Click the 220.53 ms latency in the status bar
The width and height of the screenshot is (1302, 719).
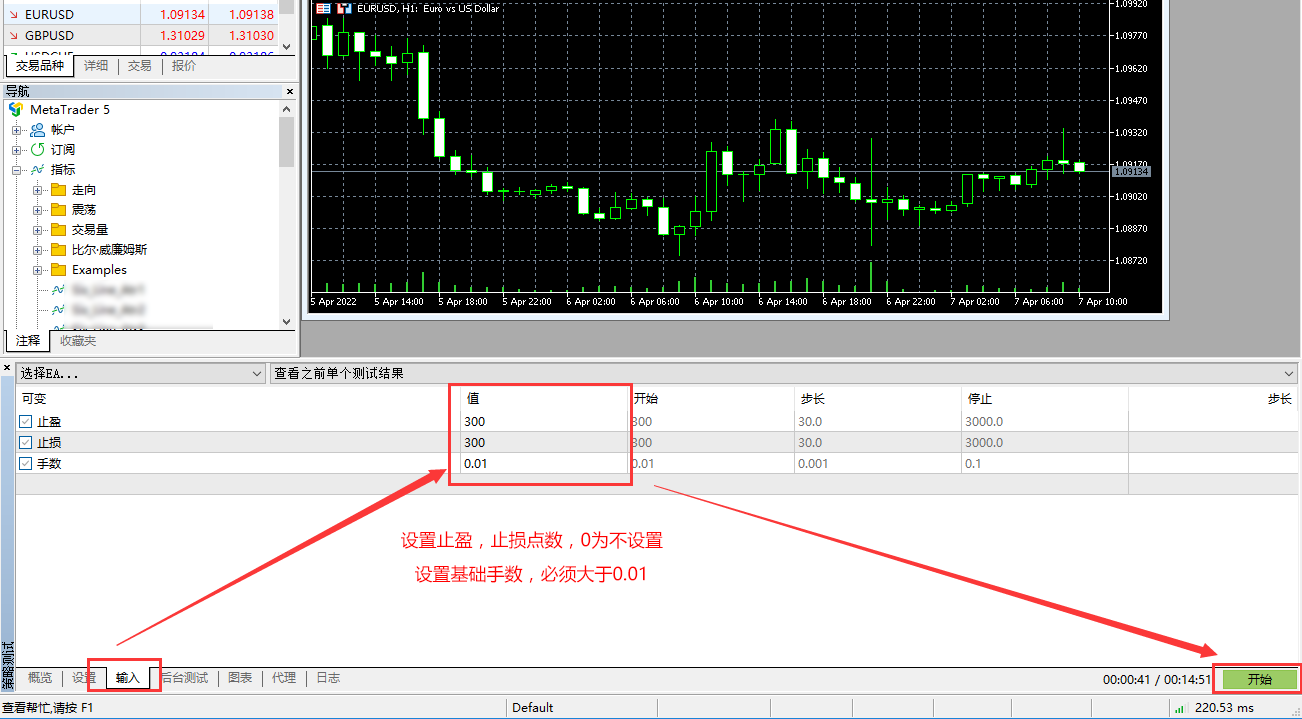coord(1224,707)
